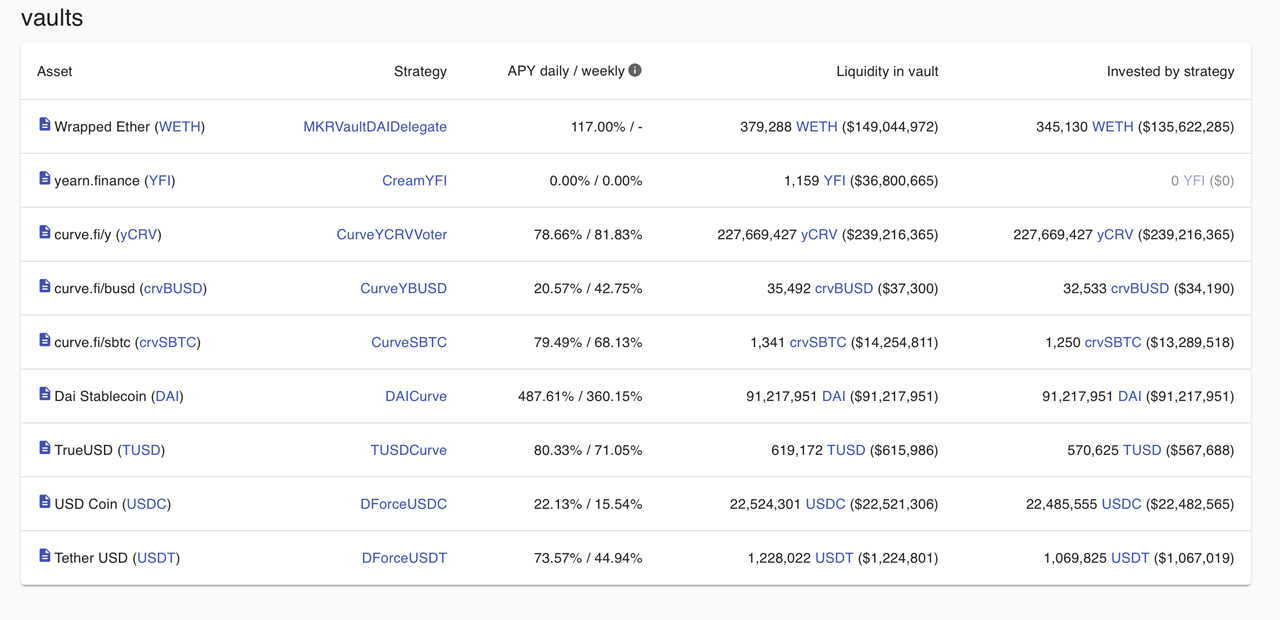Image resolution: width=1280 pixels, height=620 pixels.
Task: Open the yCRV link in Asset column
Action: coord(139,235)
